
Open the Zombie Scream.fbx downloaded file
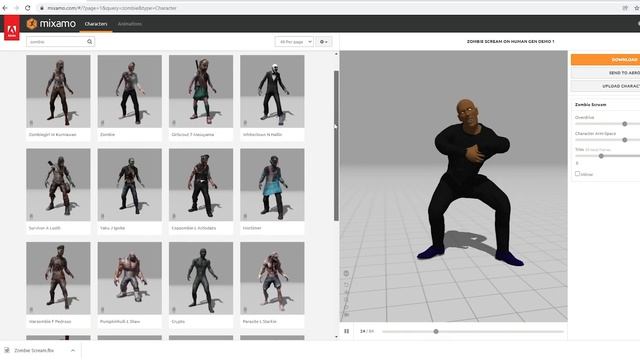[x=33, y=350]
